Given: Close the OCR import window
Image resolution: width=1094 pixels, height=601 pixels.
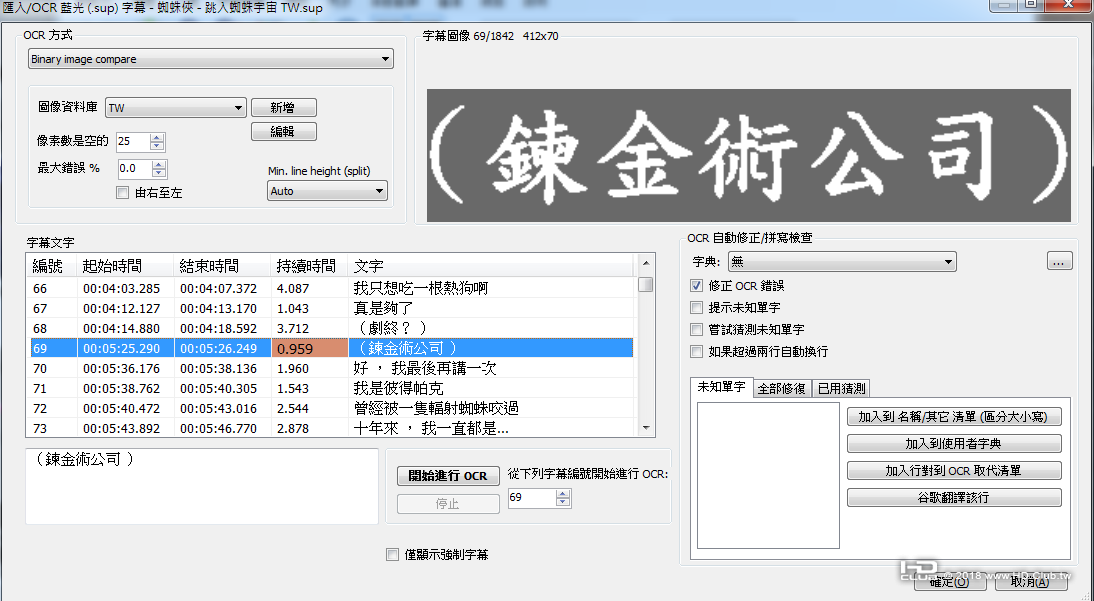Looking at the screenshot, I should [x=1067, y=5].
